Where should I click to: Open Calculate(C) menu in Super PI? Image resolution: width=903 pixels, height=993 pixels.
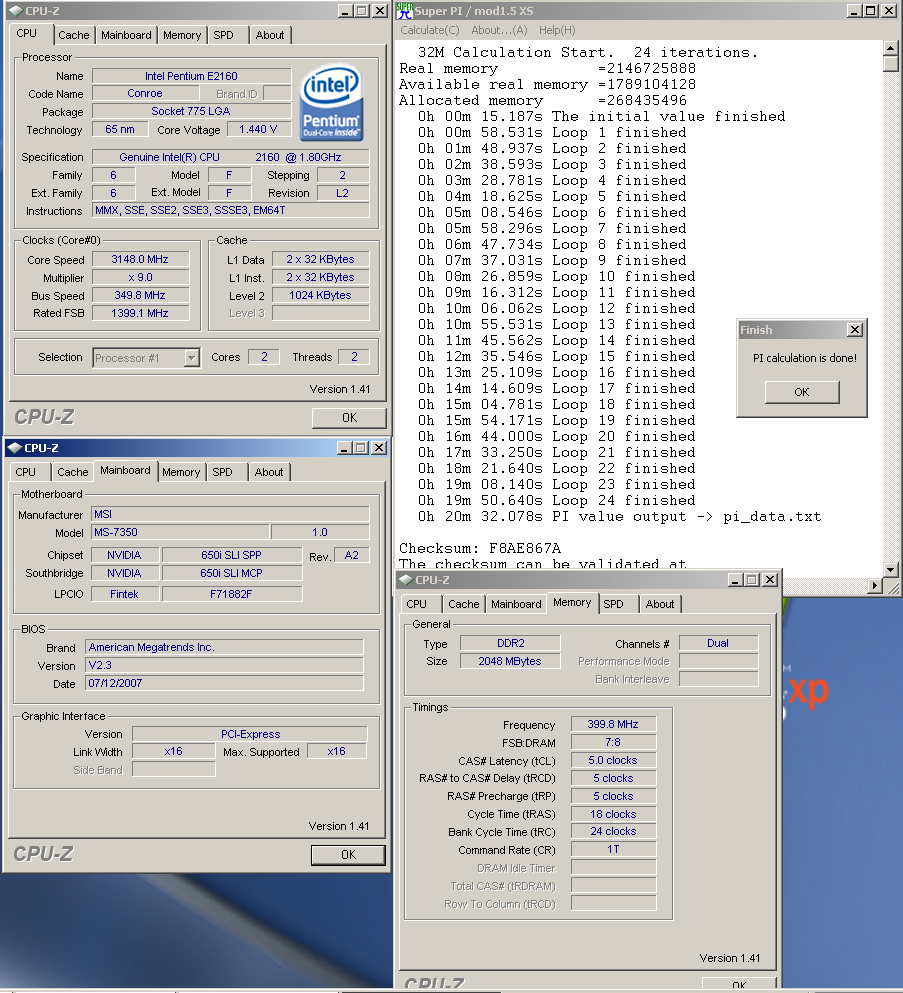(x=429, y=30)
